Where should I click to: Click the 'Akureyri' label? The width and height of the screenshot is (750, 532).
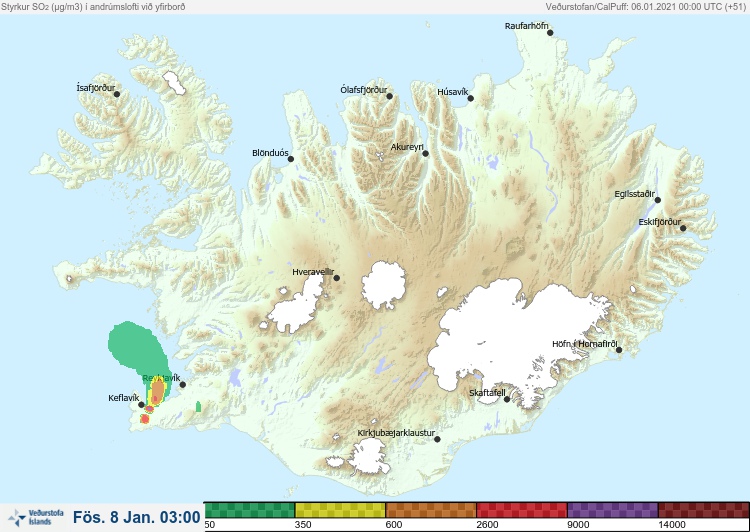pos(407,147)
